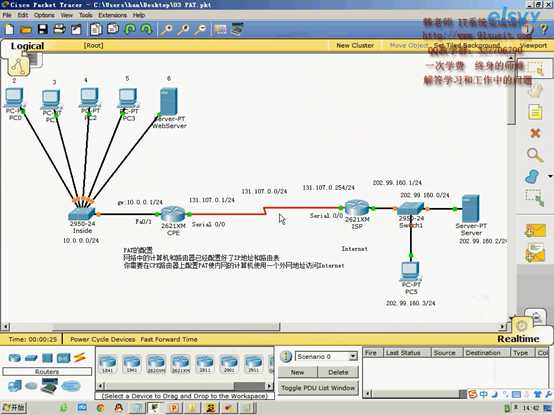The image size is (554, 415).
Task: Click the New file toolbar icon
Action: point(9,29)
